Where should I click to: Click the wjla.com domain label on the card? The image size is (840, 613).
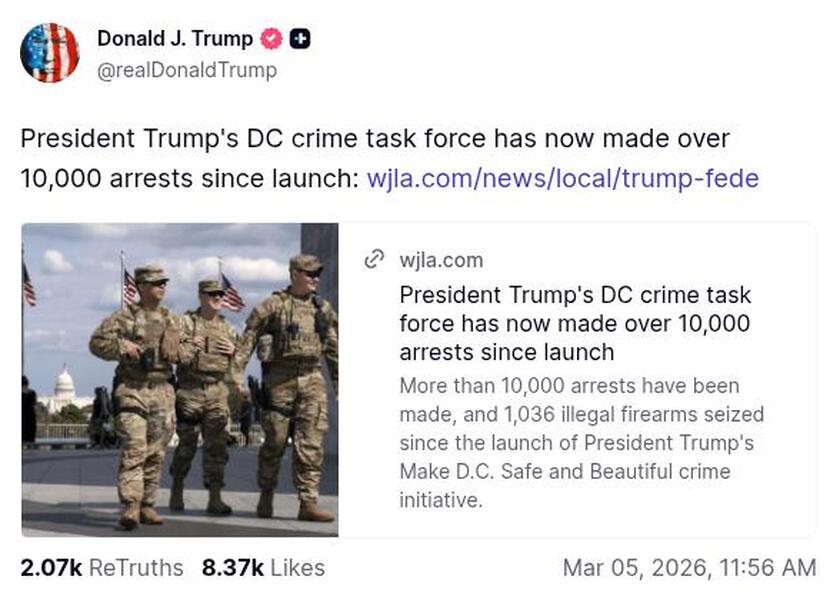439,260
